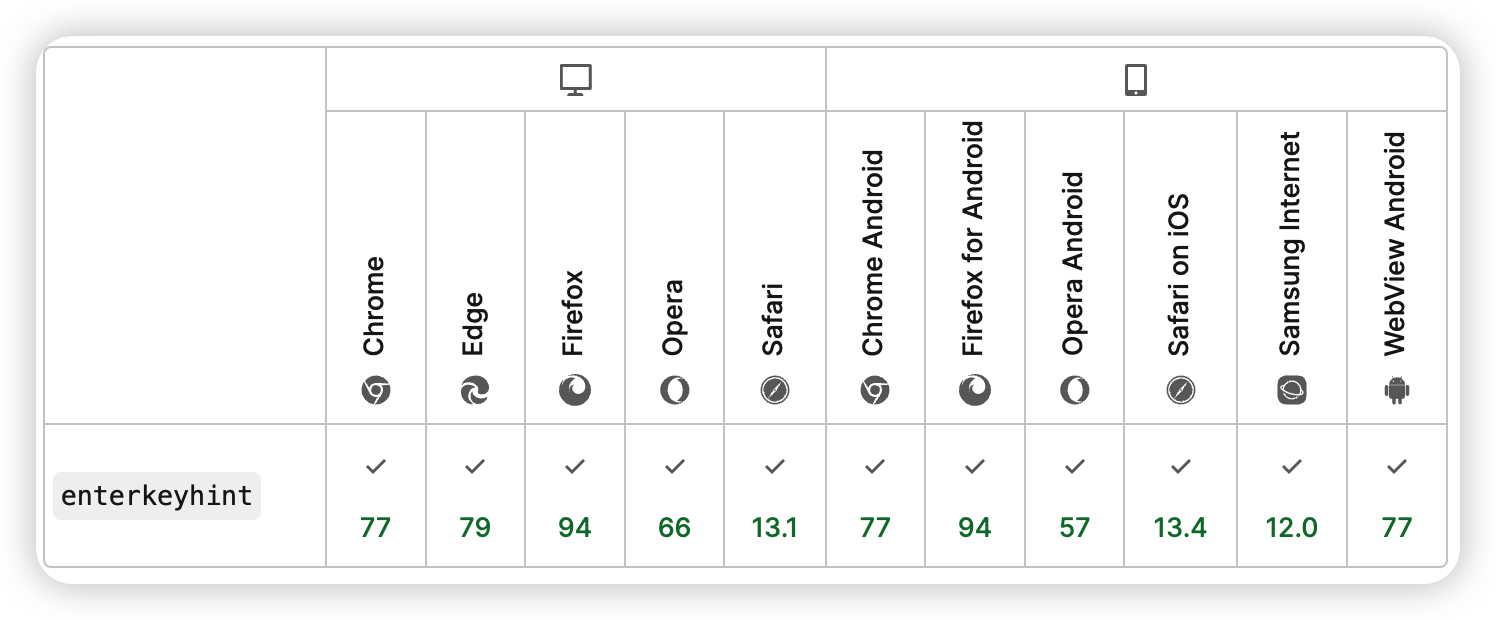
Task: Click the Samsung Internet logo
Action: coord(1292,391)
